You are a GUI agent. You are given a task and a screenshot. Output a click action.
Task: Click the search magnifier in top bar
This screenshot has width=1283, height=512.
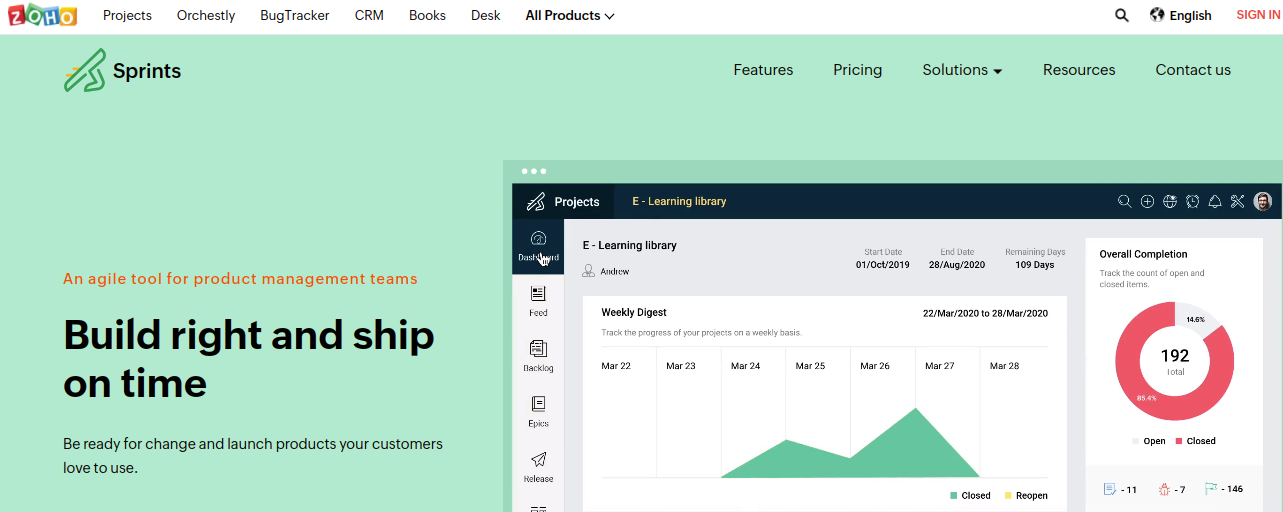(1122, 15)
